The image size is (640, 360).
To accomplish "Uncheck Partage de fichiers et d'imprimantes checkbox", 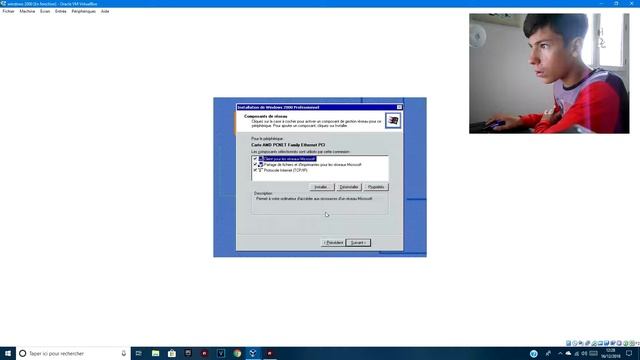I will click(255, 164).
